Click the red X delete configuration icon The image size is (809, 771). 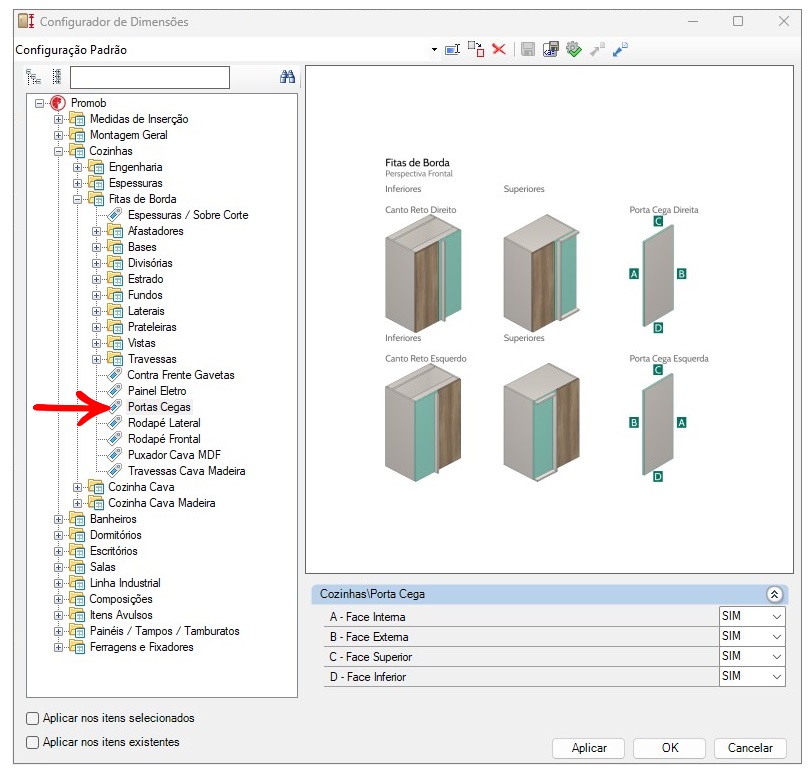[x=498, y=49]
